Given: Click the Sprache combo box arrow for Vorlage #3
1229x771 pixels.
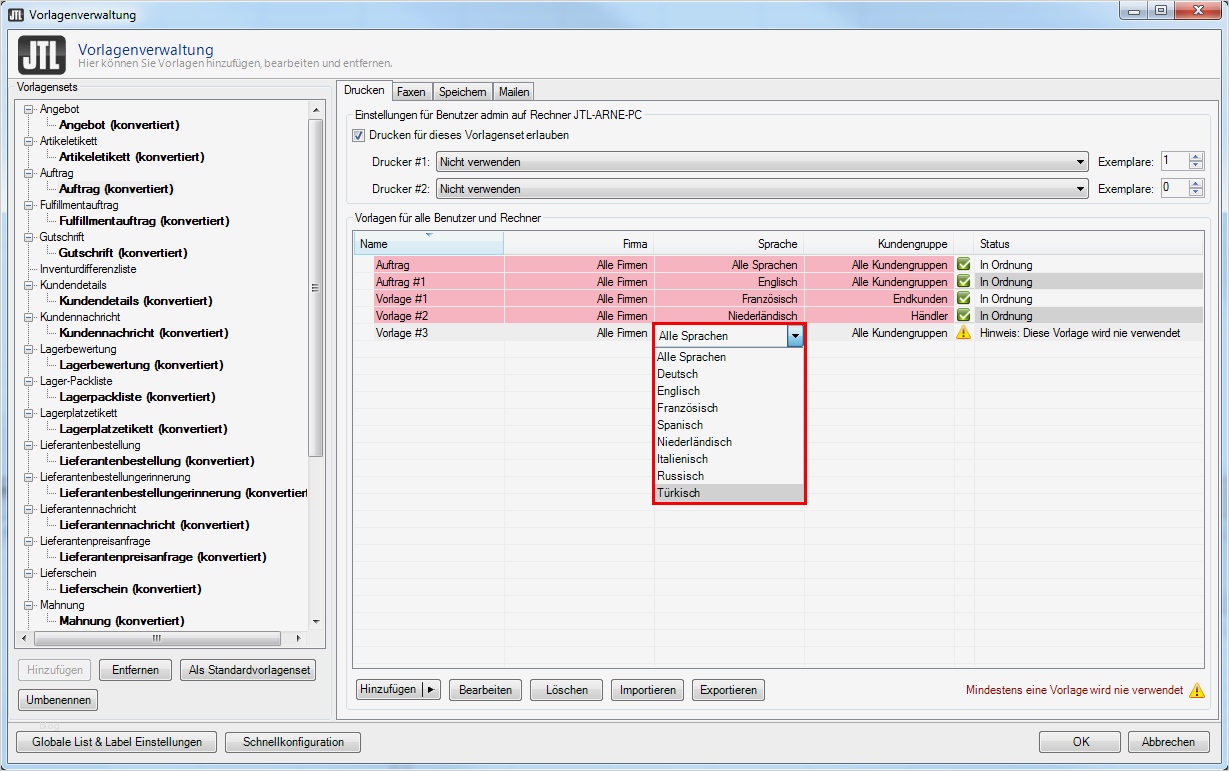Looking at the screenshot, I should point(795,337).
